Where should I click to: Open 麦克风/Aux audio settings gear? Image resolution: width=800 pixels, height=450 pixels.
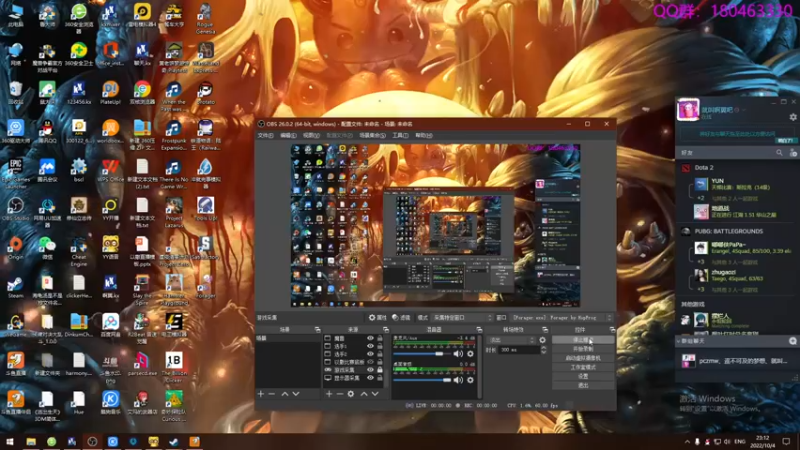pos(470,354)
